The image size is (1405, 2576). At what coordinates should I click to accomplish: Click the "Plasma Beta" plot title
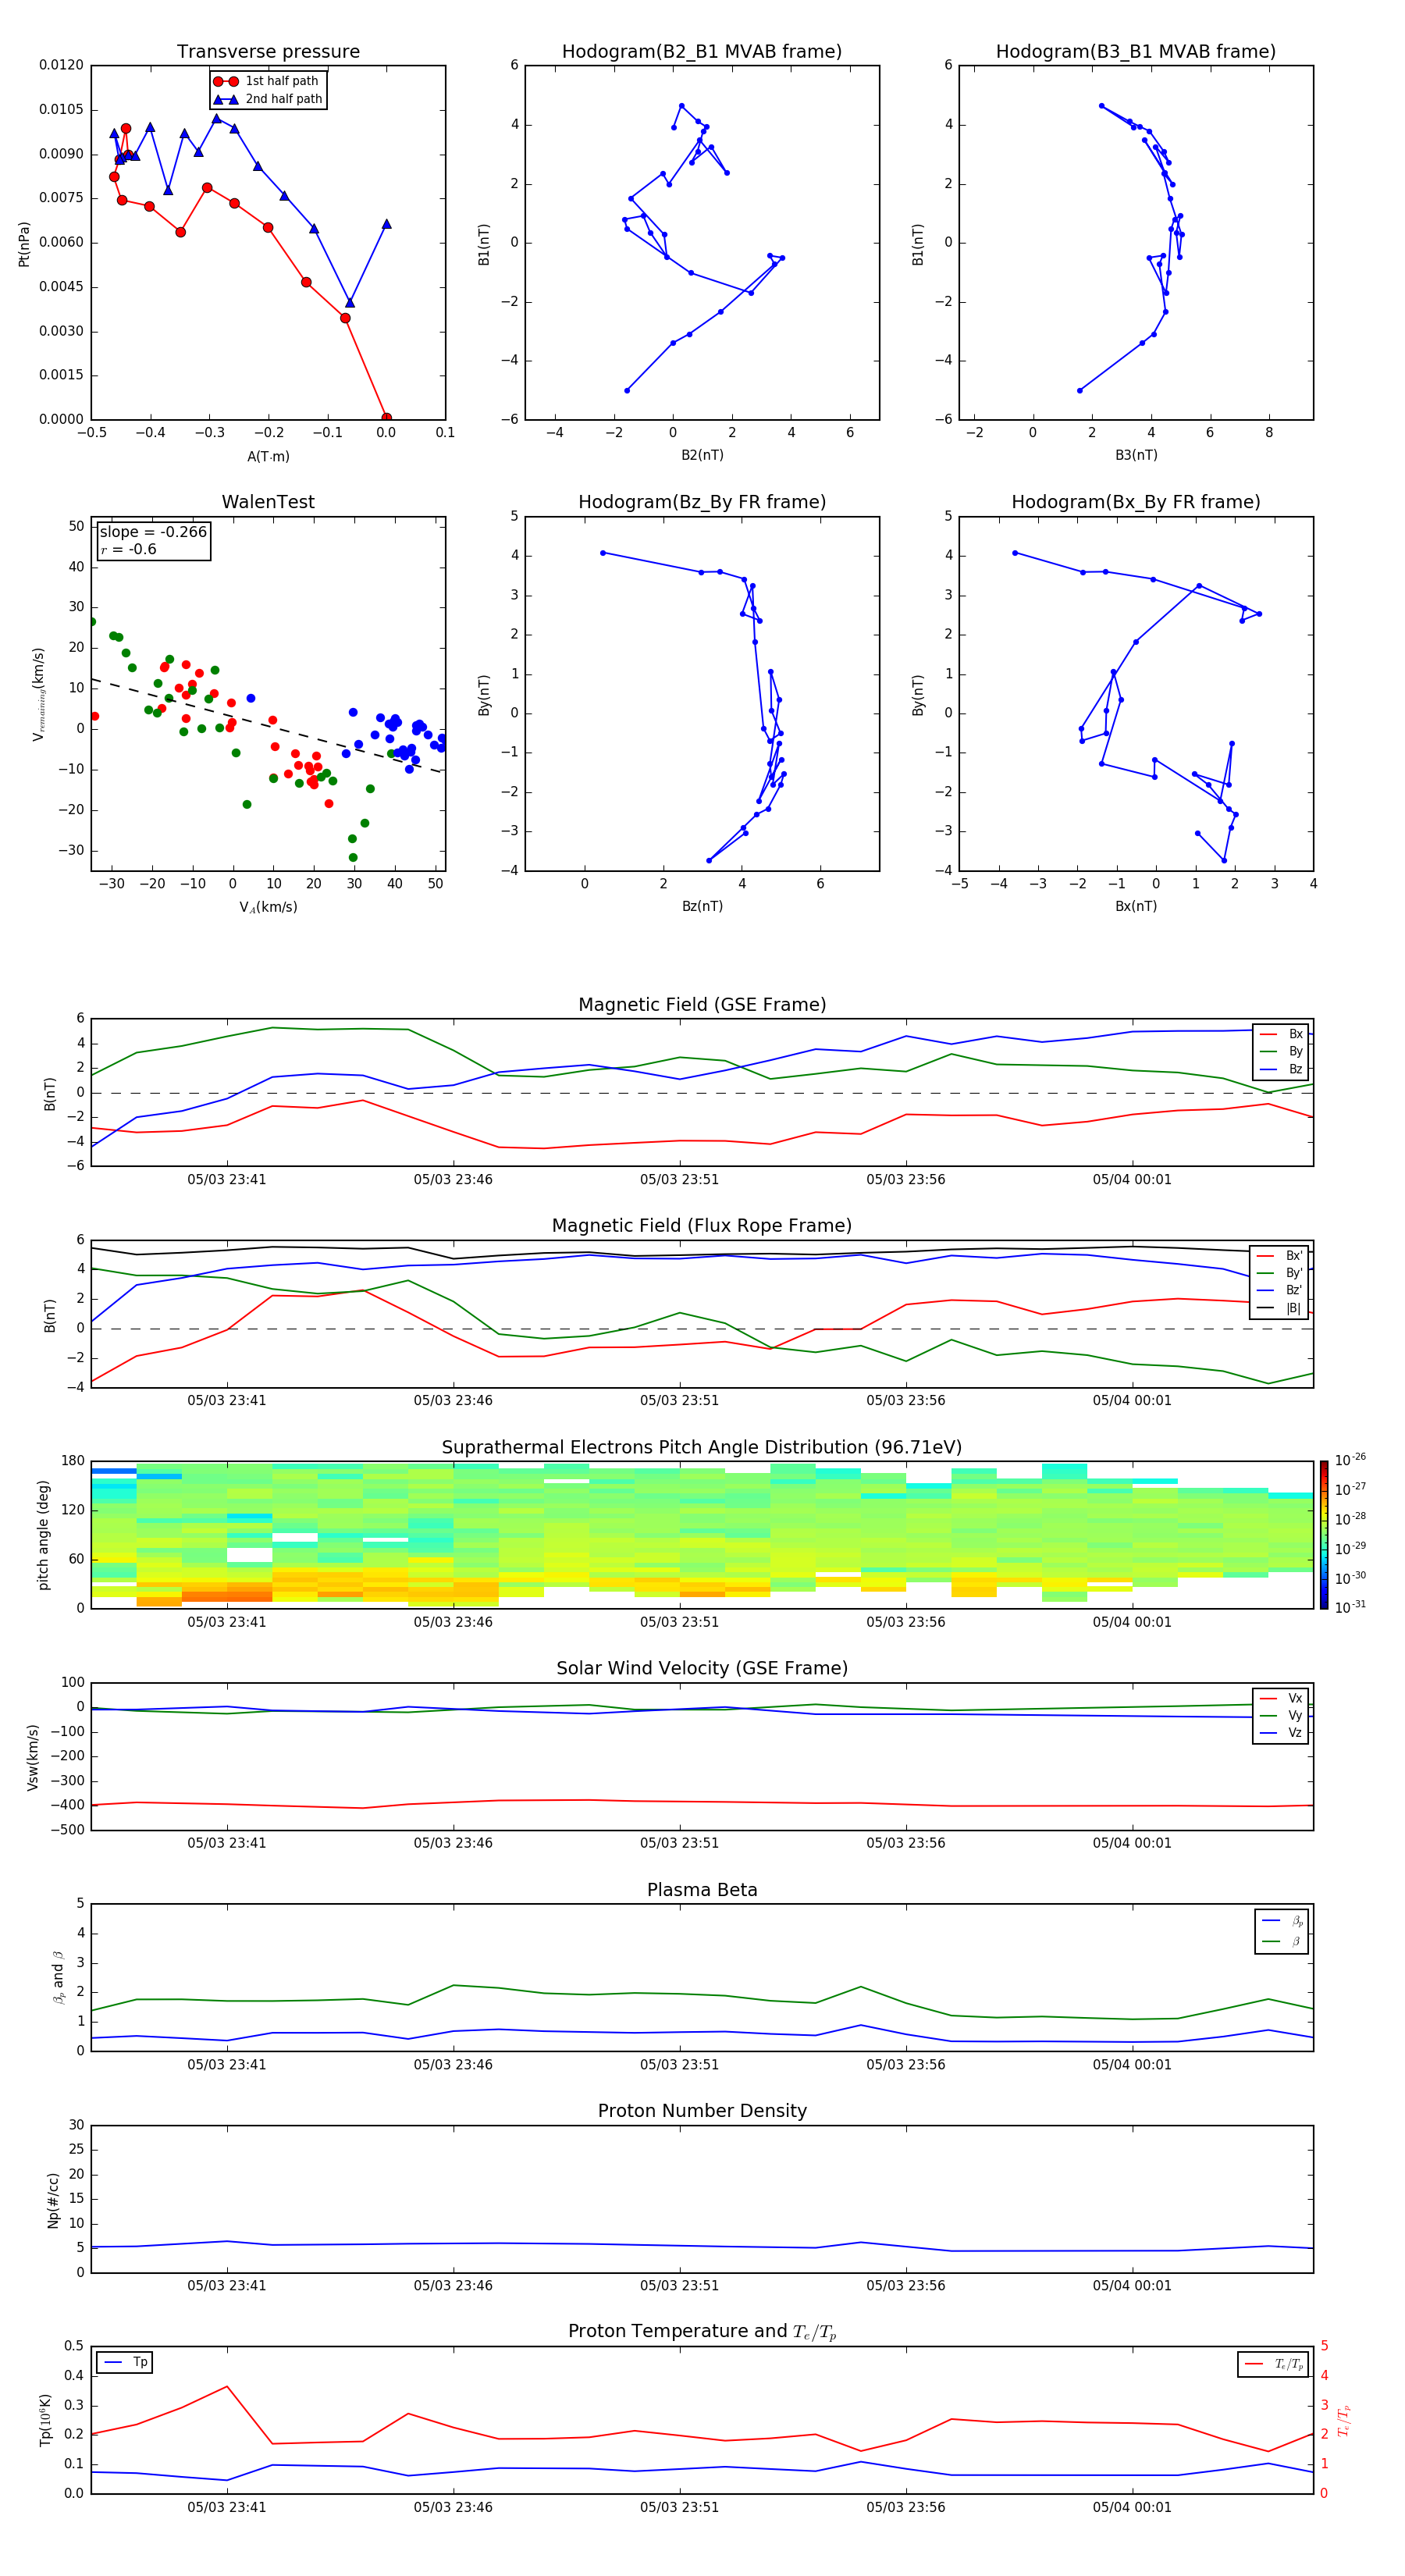[x=702, y=1890]
